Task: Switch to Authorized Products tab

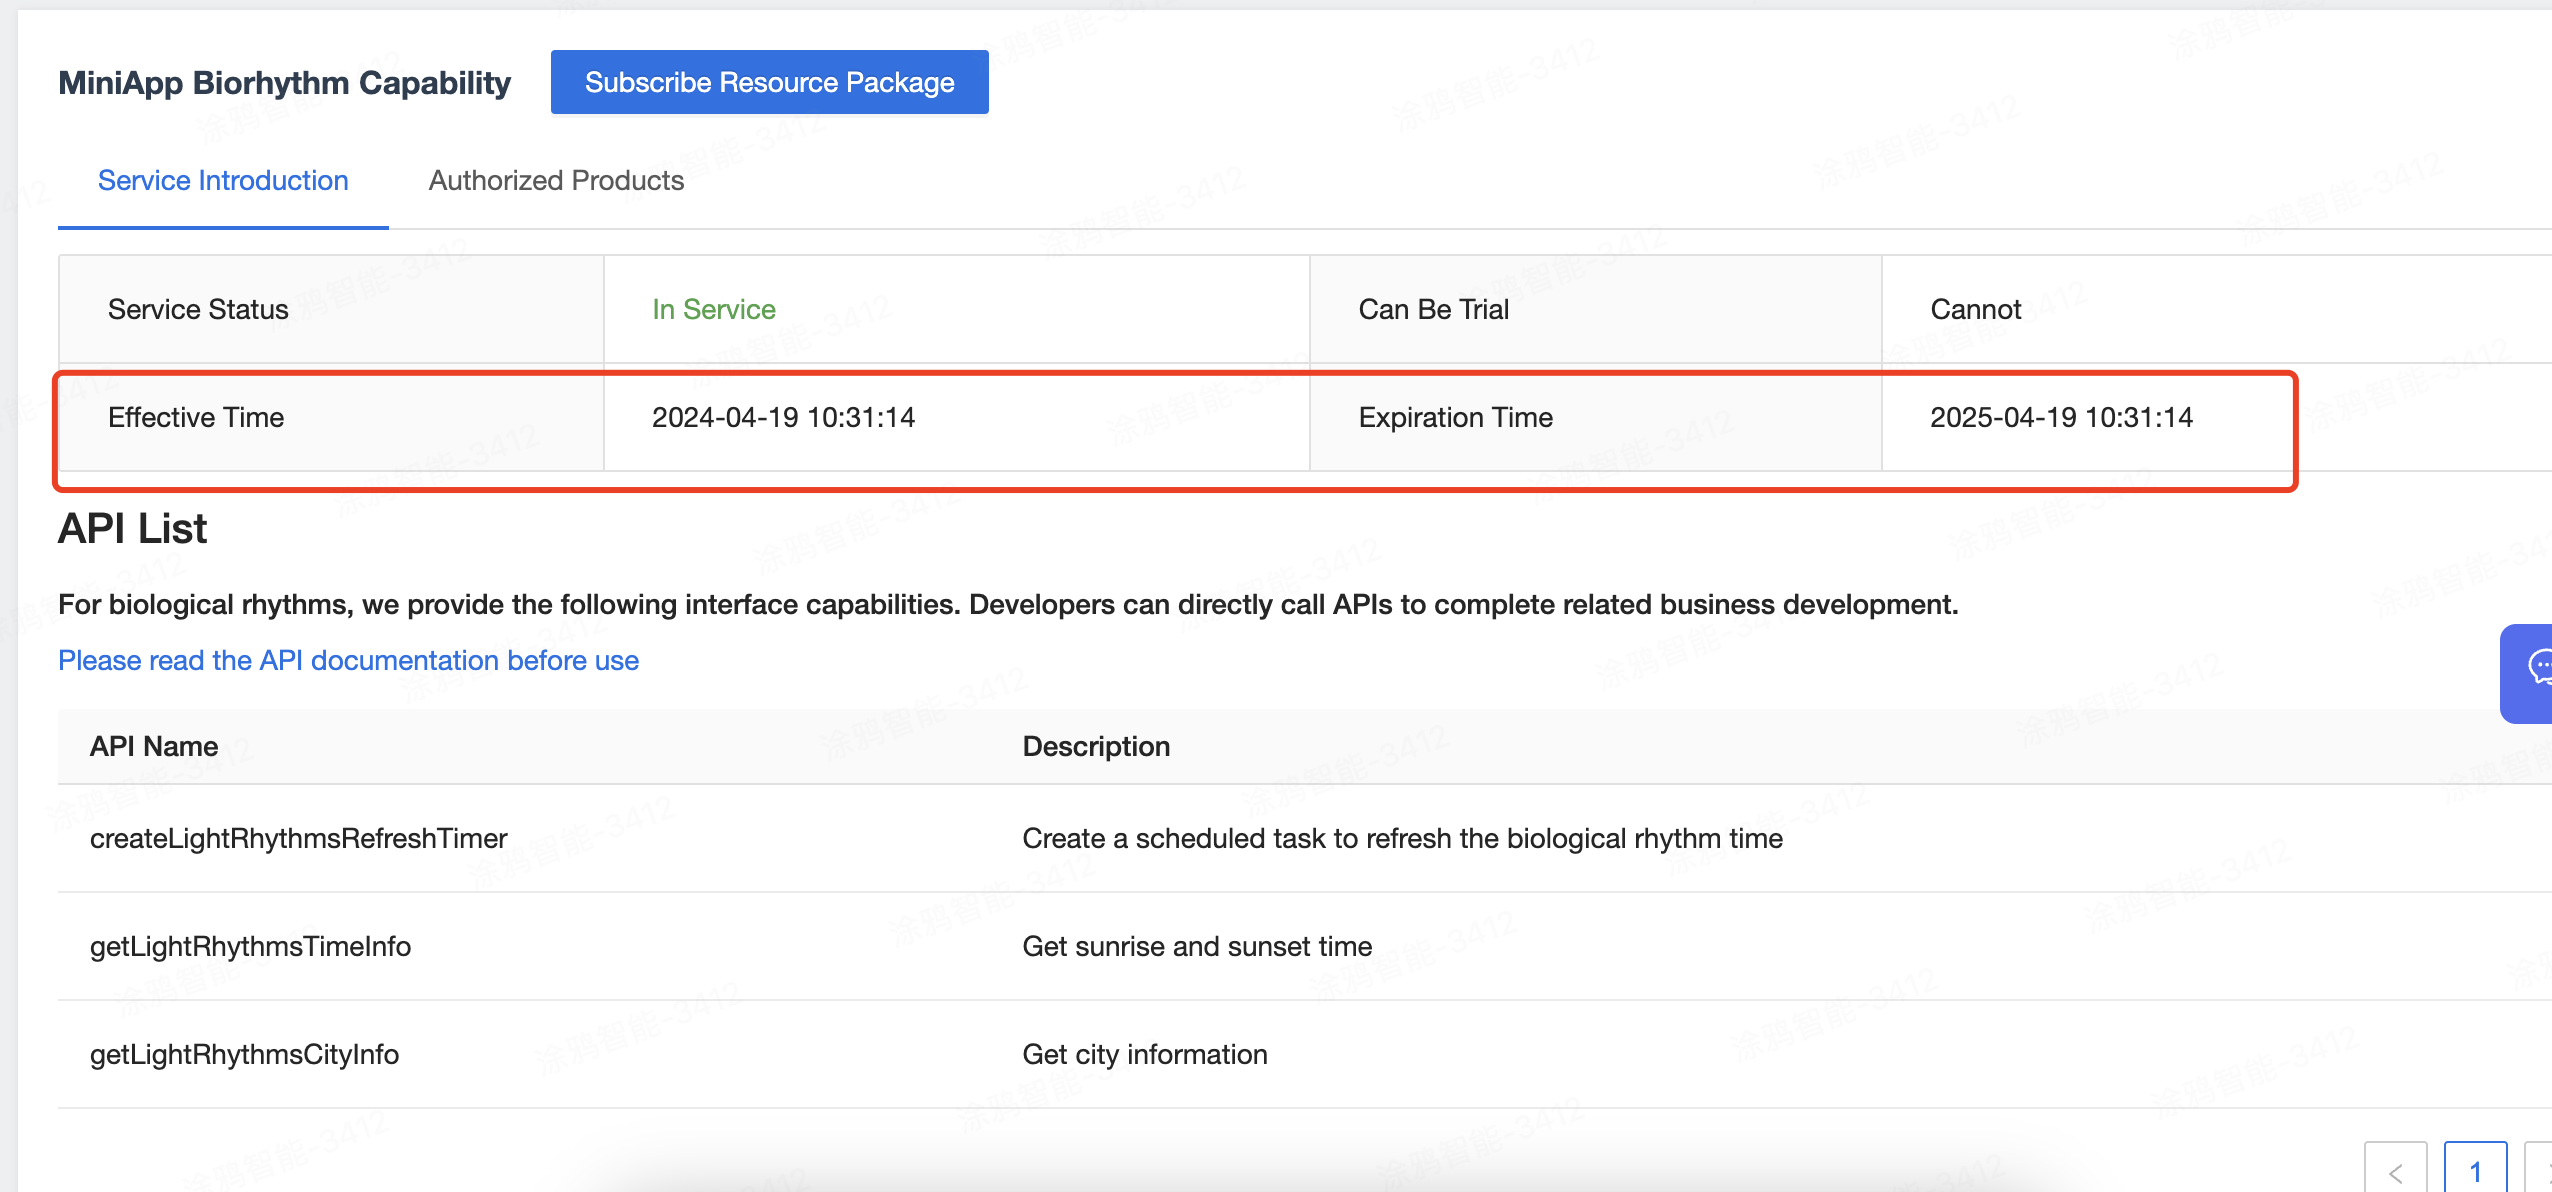Action: (x=556, y=181)
